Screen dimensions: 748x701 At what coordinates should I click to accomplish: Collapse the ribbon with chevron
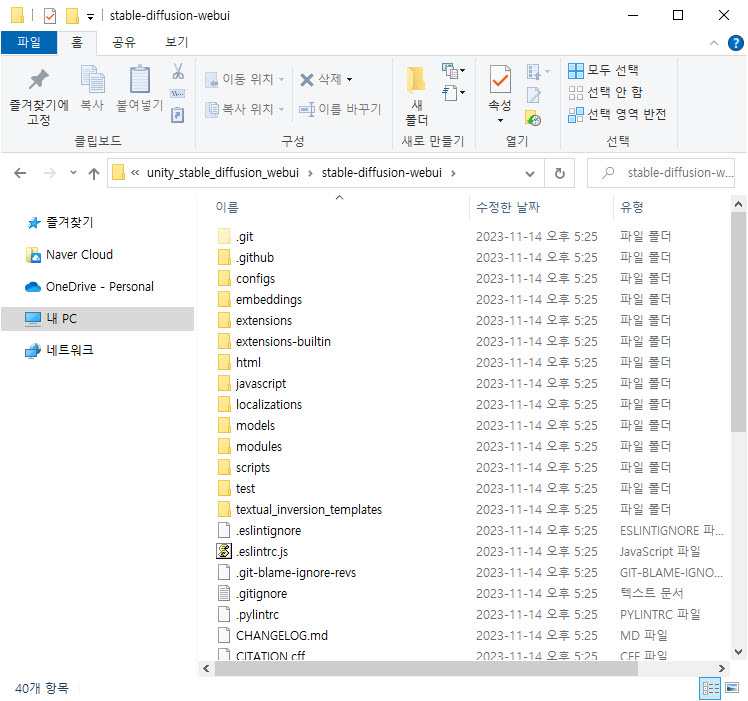tap(714, 43)
